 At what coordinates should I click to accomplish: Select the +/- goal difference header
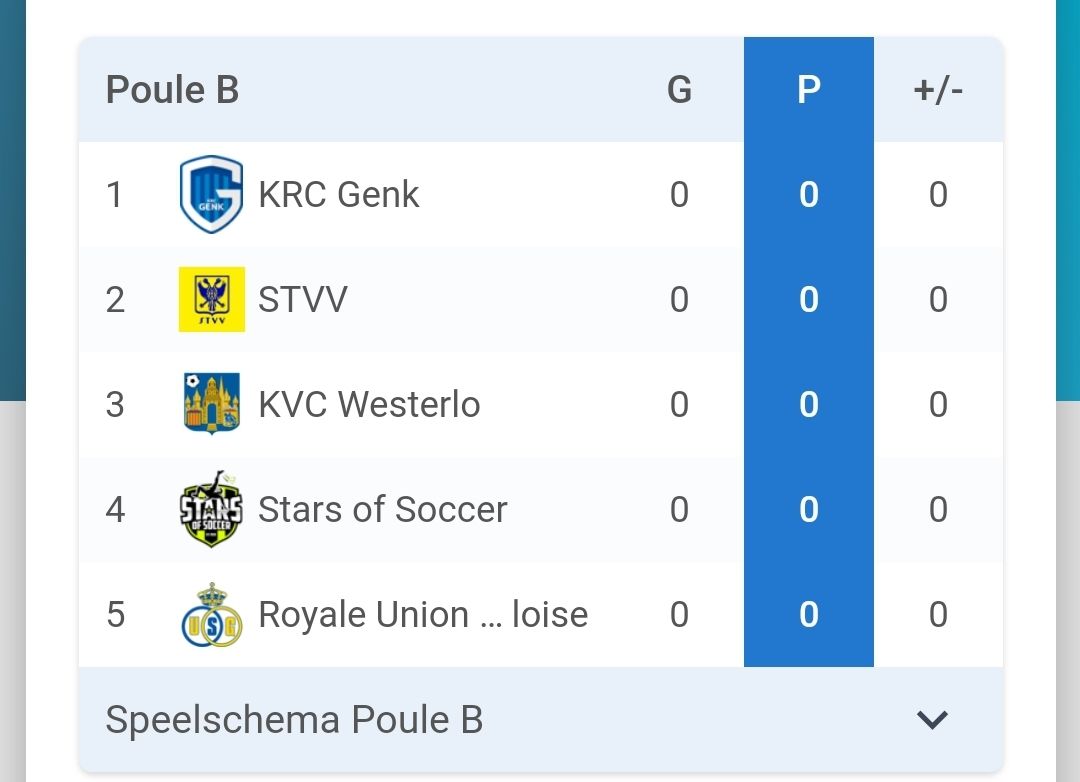tap(938, 90)
